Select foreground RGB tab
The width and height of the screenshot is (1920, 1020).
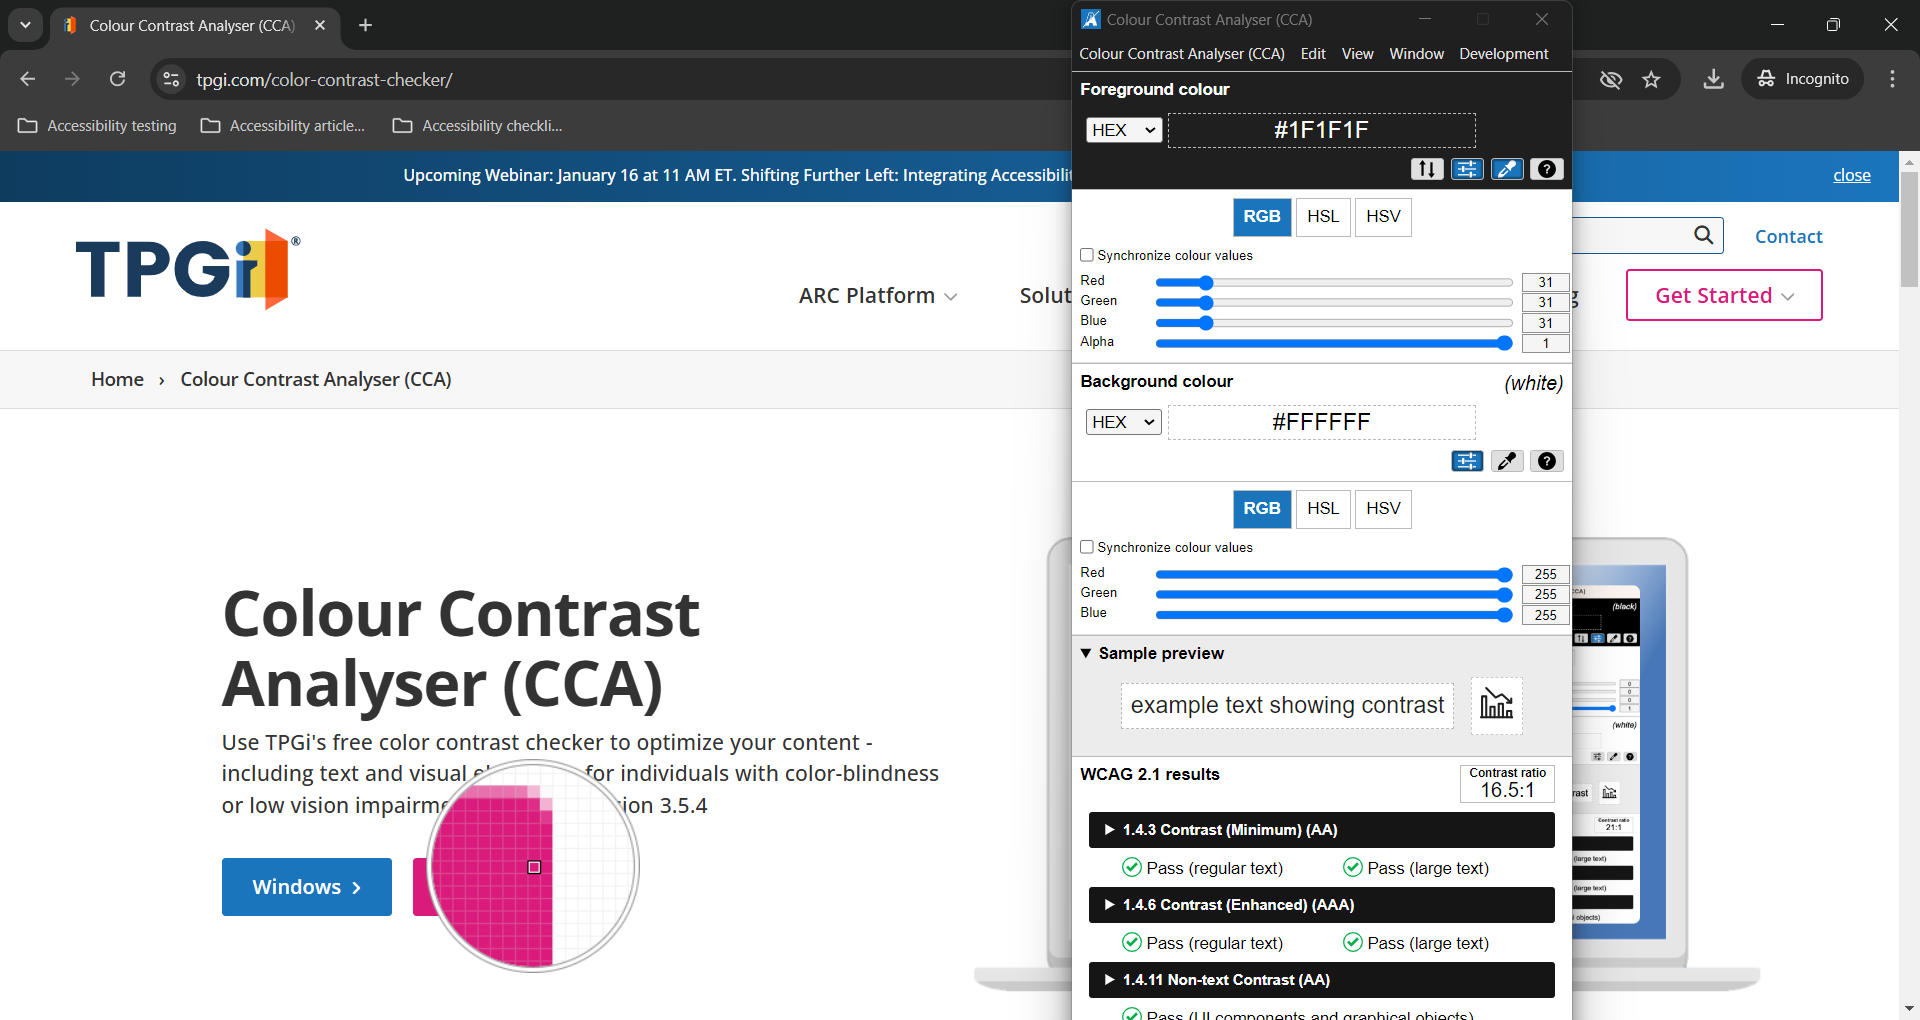1262,217
